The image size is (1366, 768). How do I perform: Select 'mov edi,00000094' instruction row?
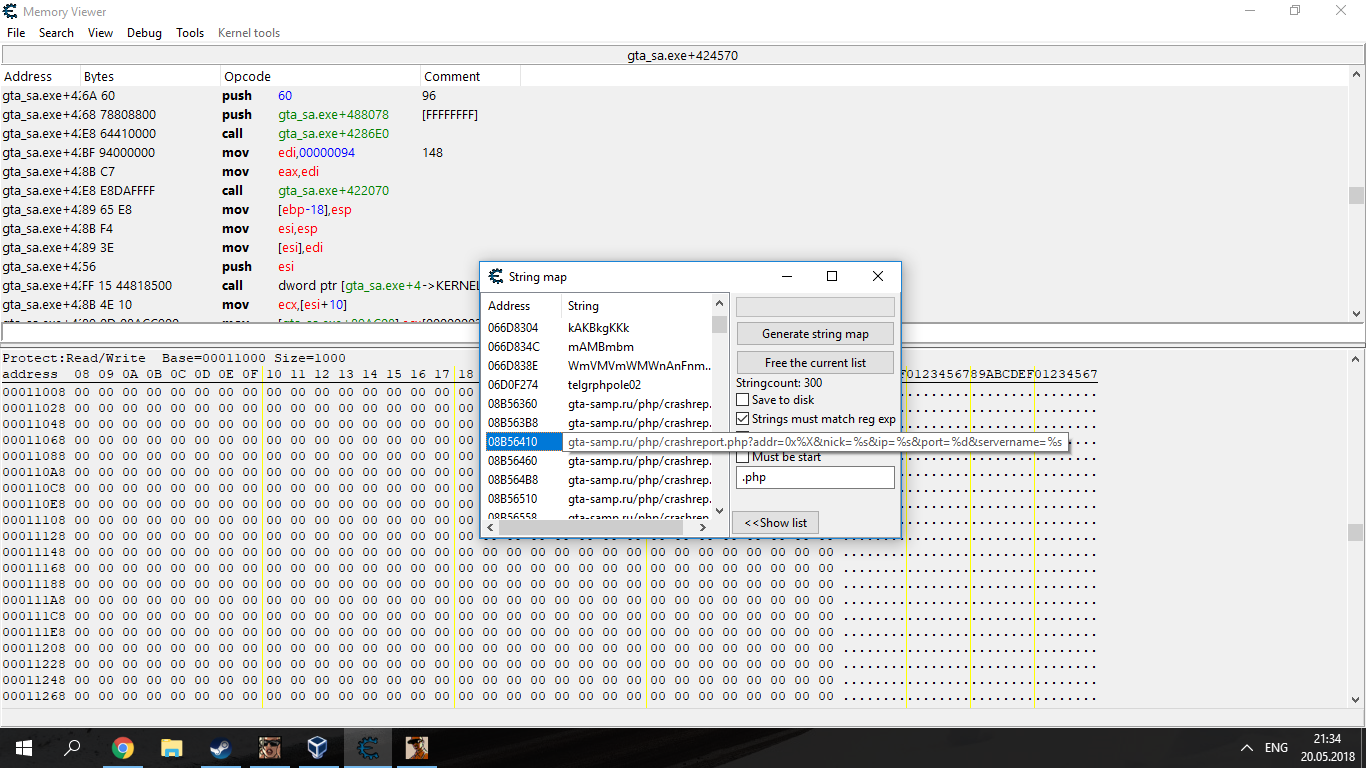(673, 153)
